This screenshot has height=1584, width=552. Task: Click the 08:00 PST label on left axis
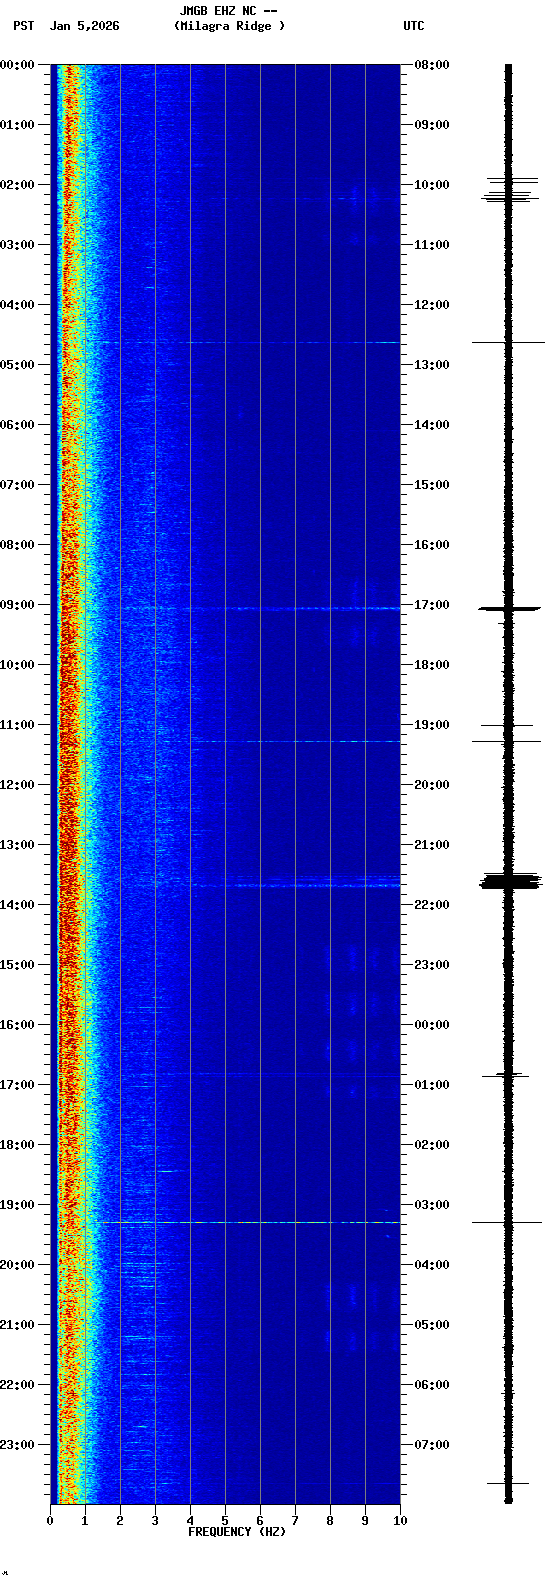tap(18, 545)
